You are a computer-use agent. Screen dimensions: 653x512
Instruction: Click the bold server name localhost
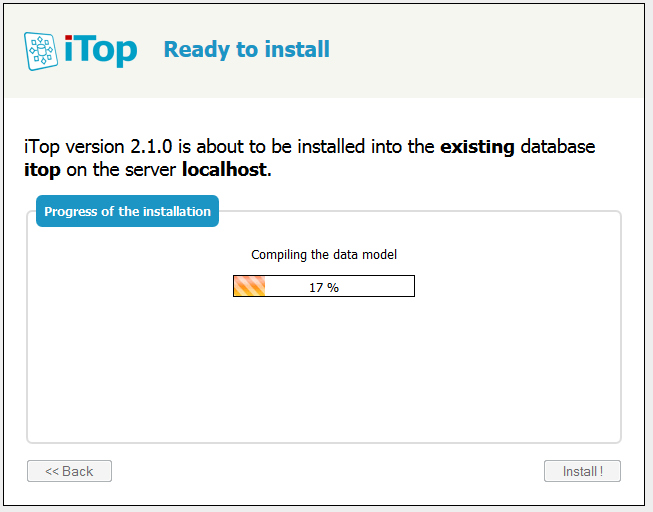click(224, 170)
